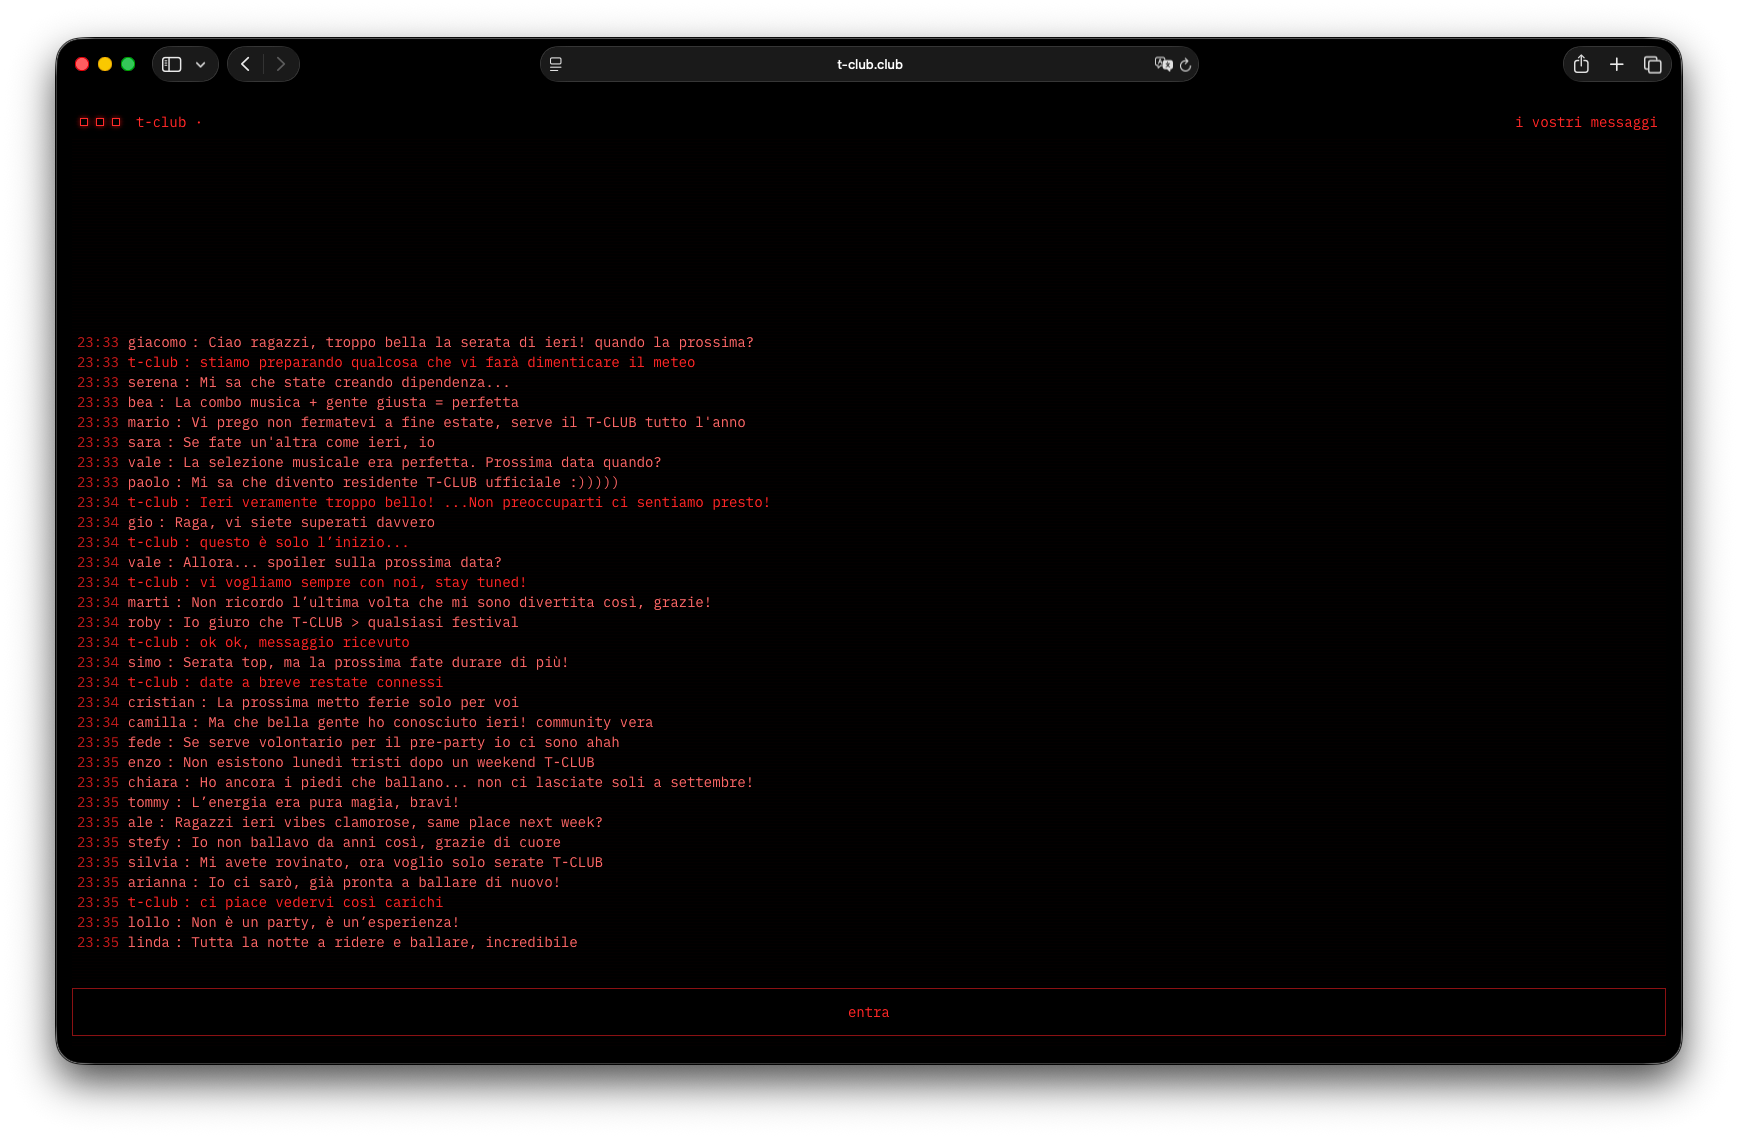Minimize the Safari window
The height and width of the screenshot is (1138, 1738).
pos(105,64)
